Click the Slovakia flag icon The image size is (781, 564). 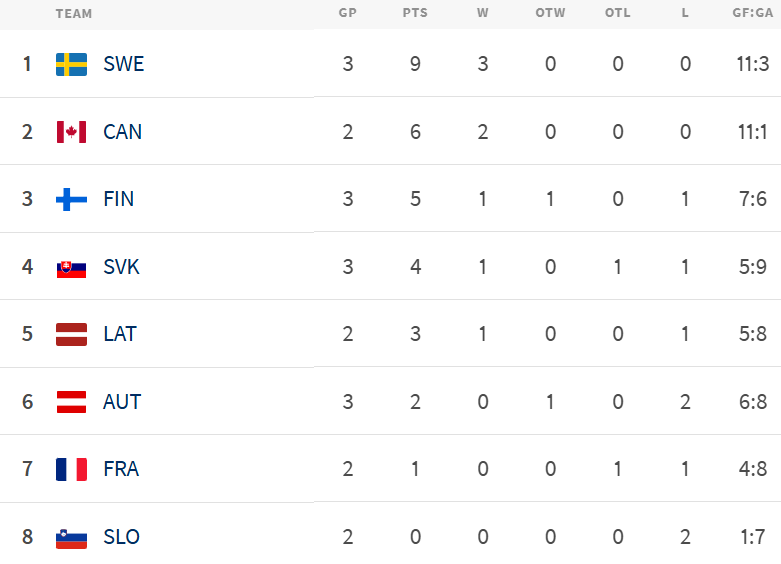[71, 267]
